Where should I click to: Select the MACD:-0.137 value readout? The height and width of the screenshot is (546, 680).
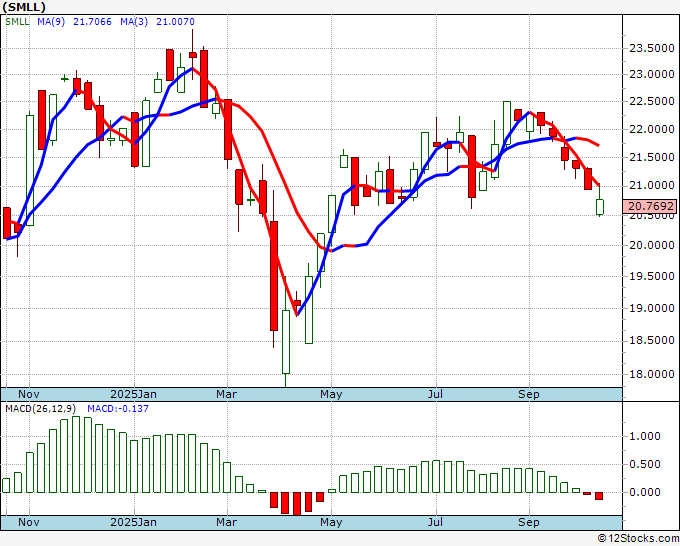118,409
